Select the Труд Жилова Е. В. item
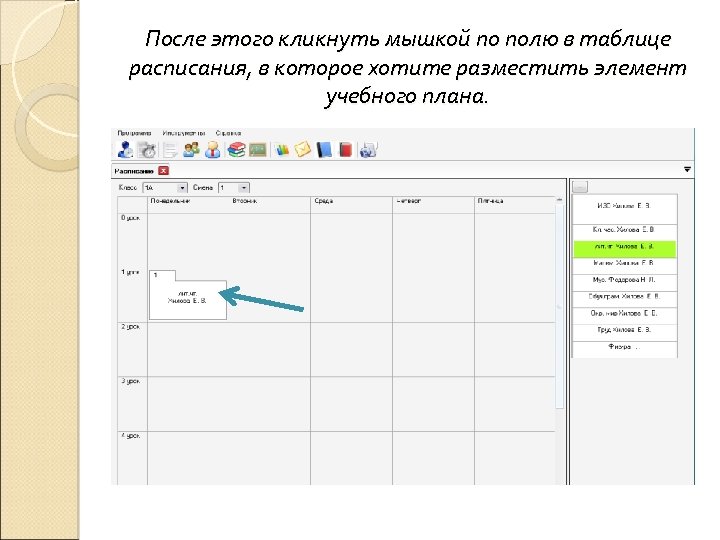 pyautogui.click(x=624, y=333)
